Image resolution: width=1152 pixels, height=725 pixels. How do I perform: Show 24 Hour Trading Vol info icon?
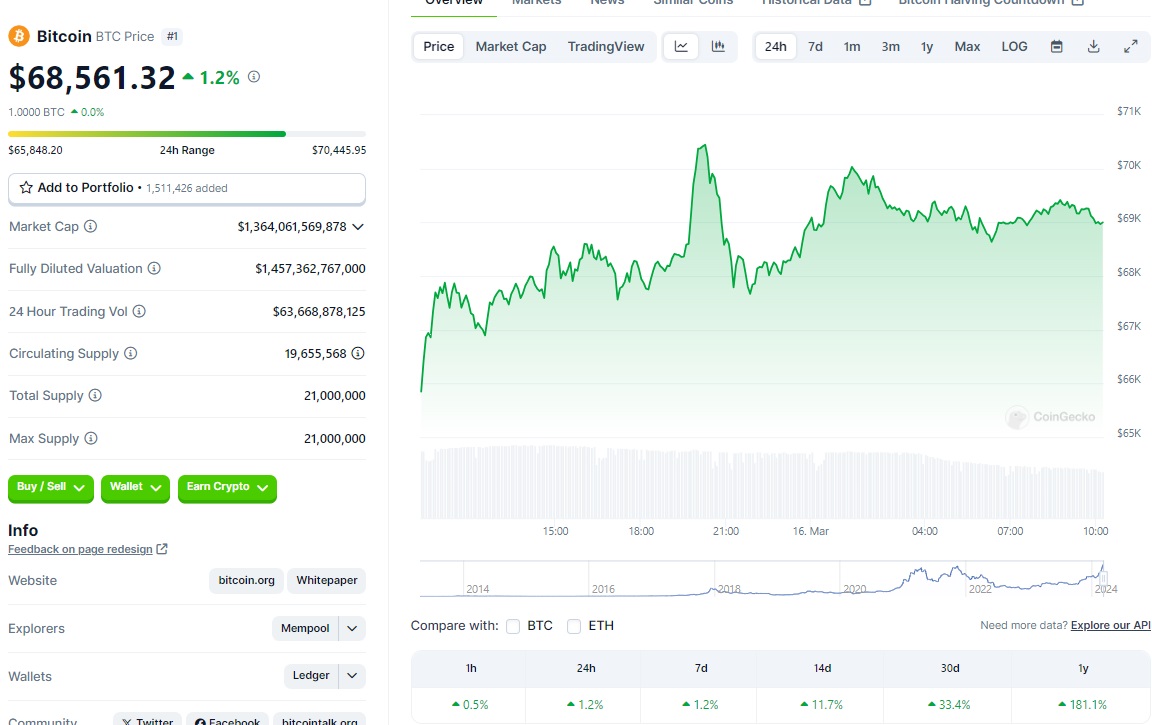(139, 311)
